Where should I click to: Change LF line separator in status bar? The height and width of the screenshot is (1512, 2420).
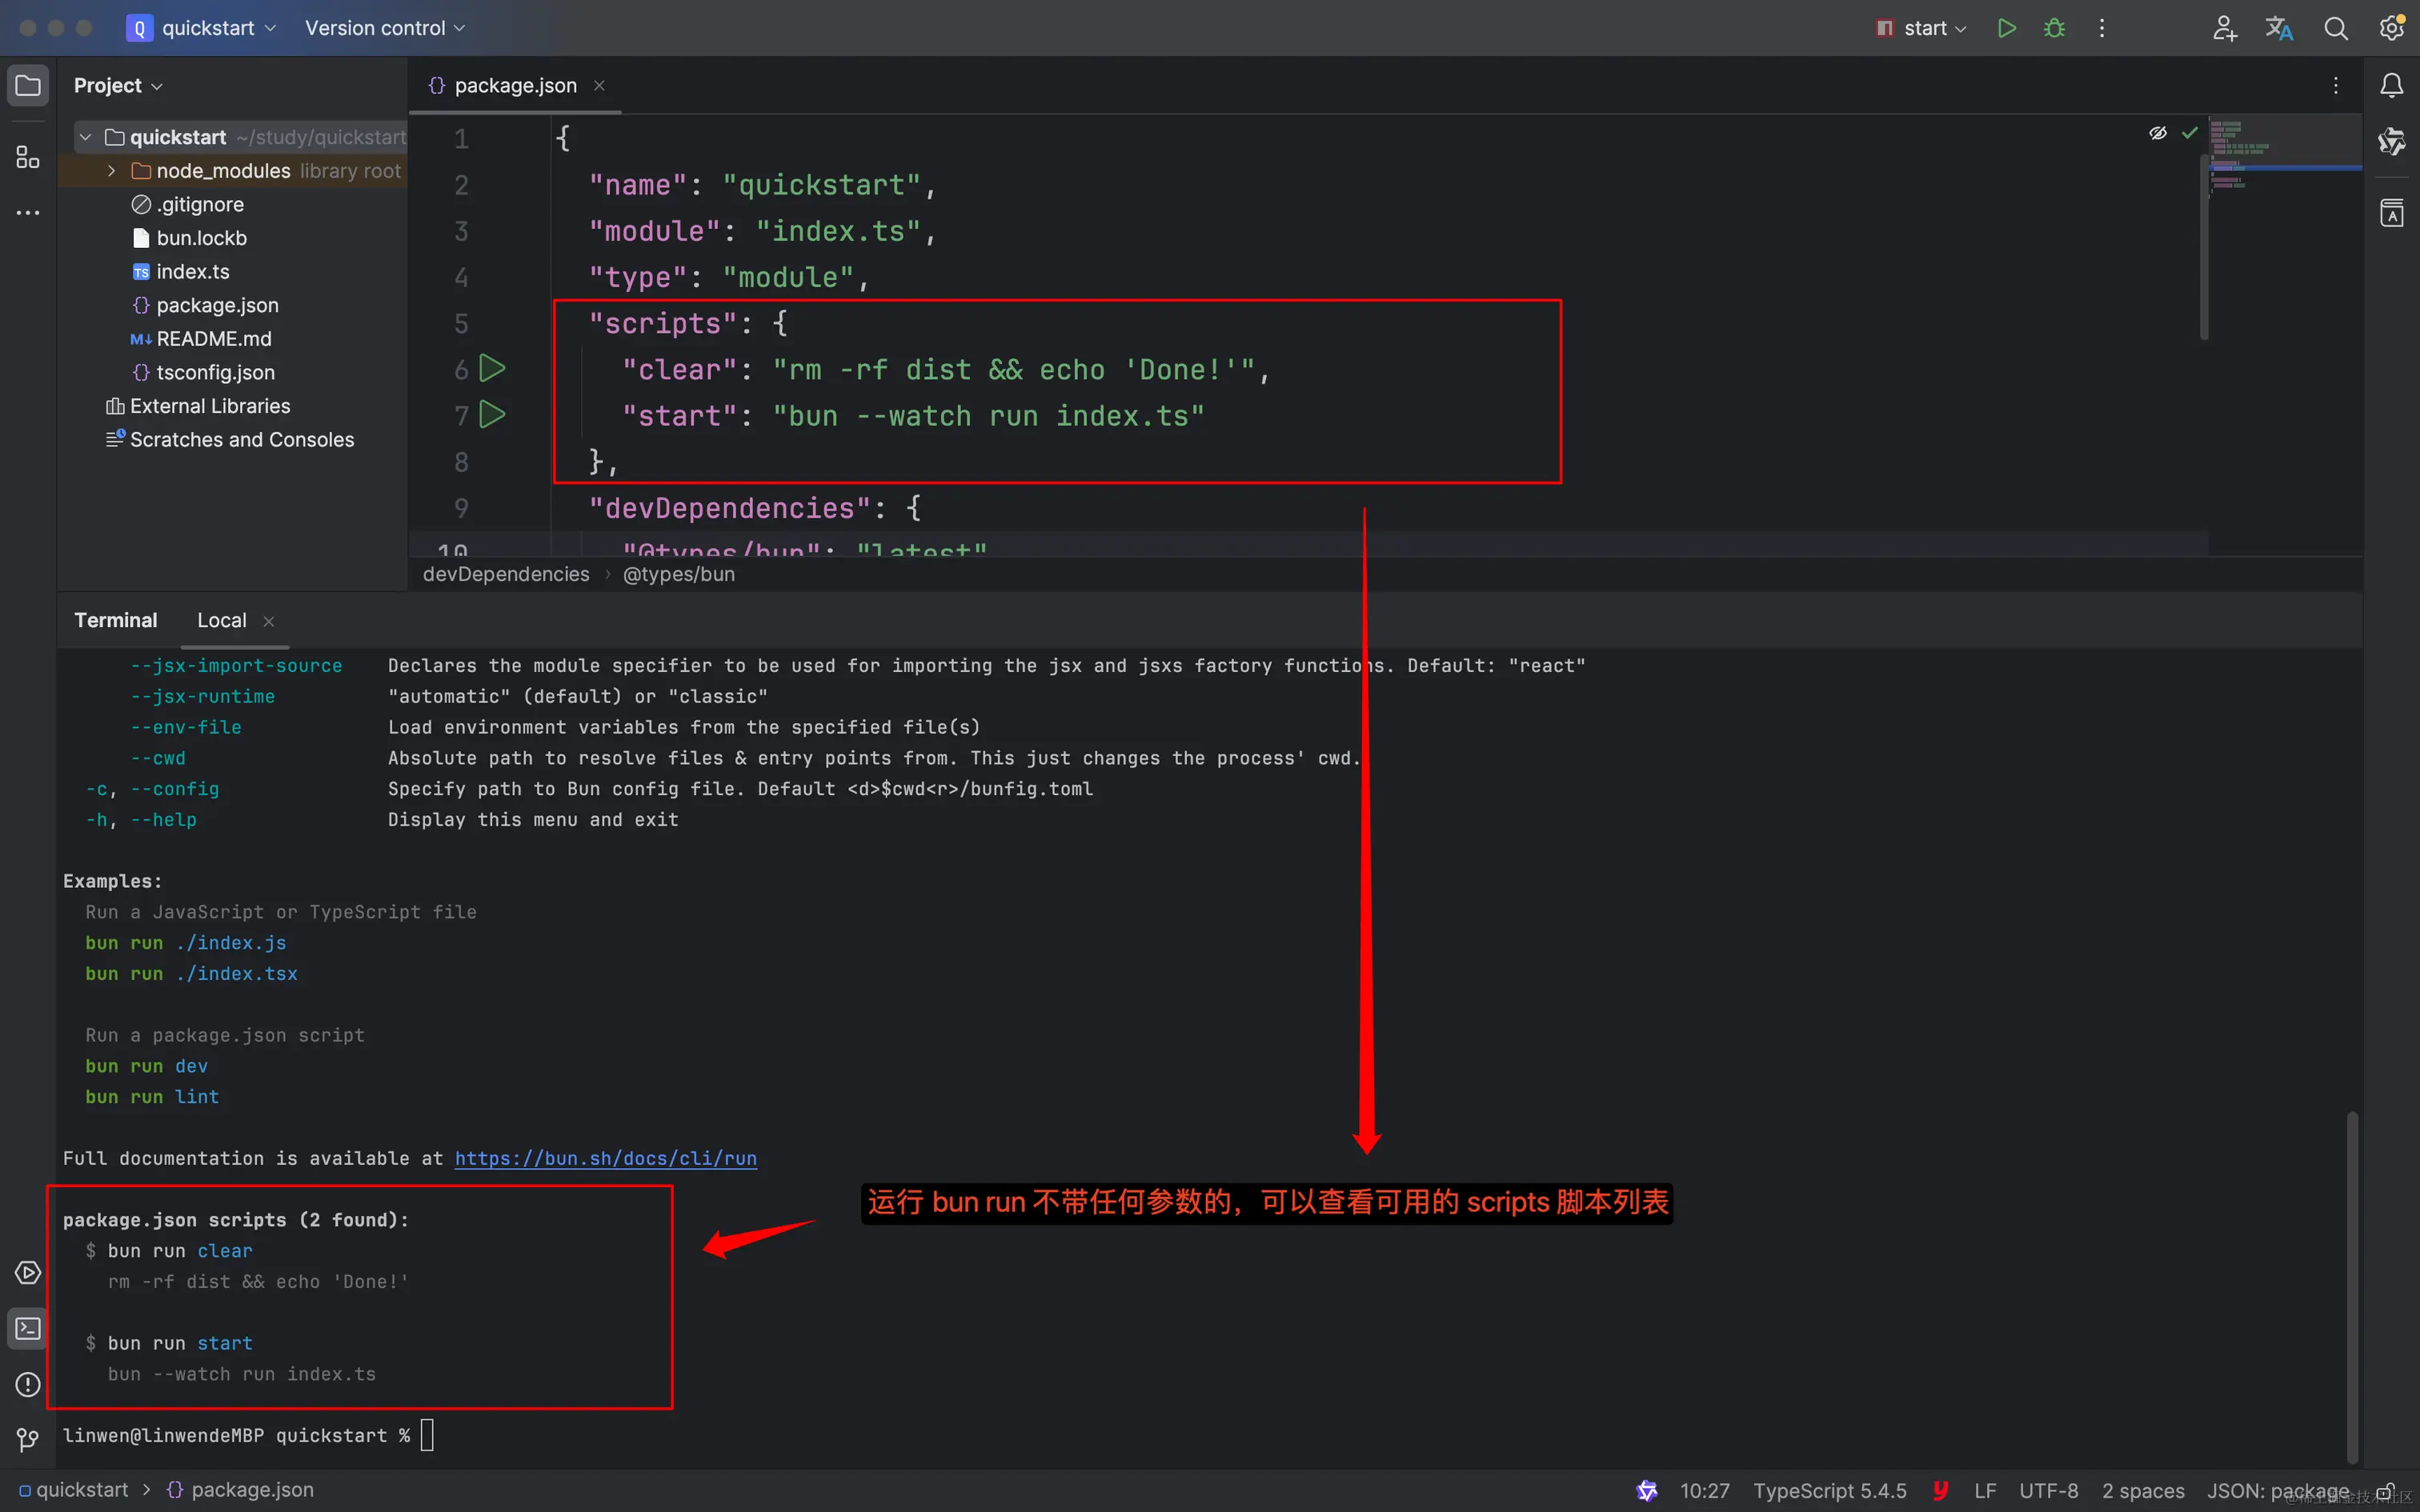(1985, 1491)
